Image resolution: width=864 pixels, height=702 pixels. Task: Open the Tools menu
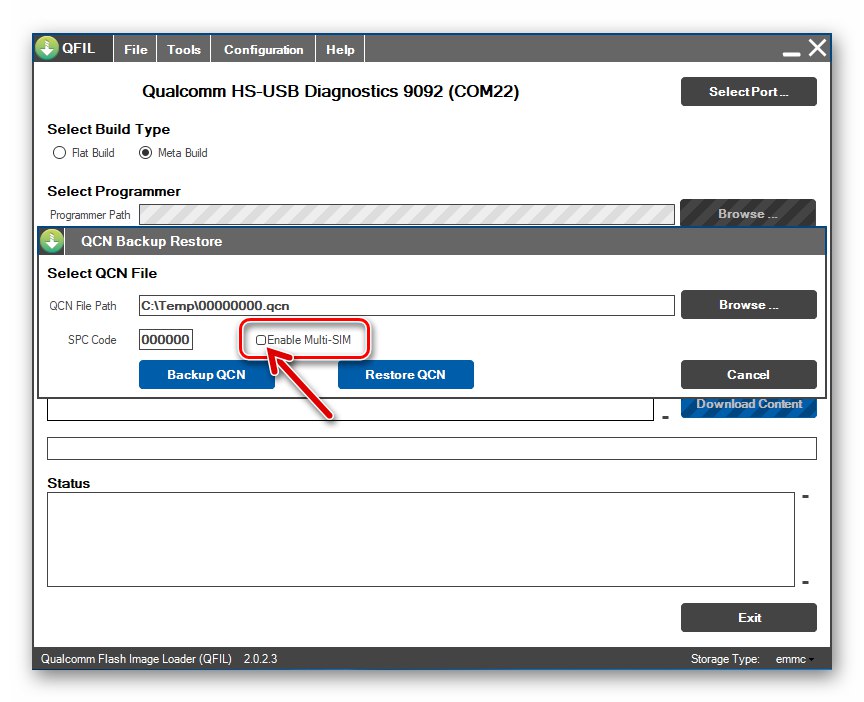coord(183,50)
